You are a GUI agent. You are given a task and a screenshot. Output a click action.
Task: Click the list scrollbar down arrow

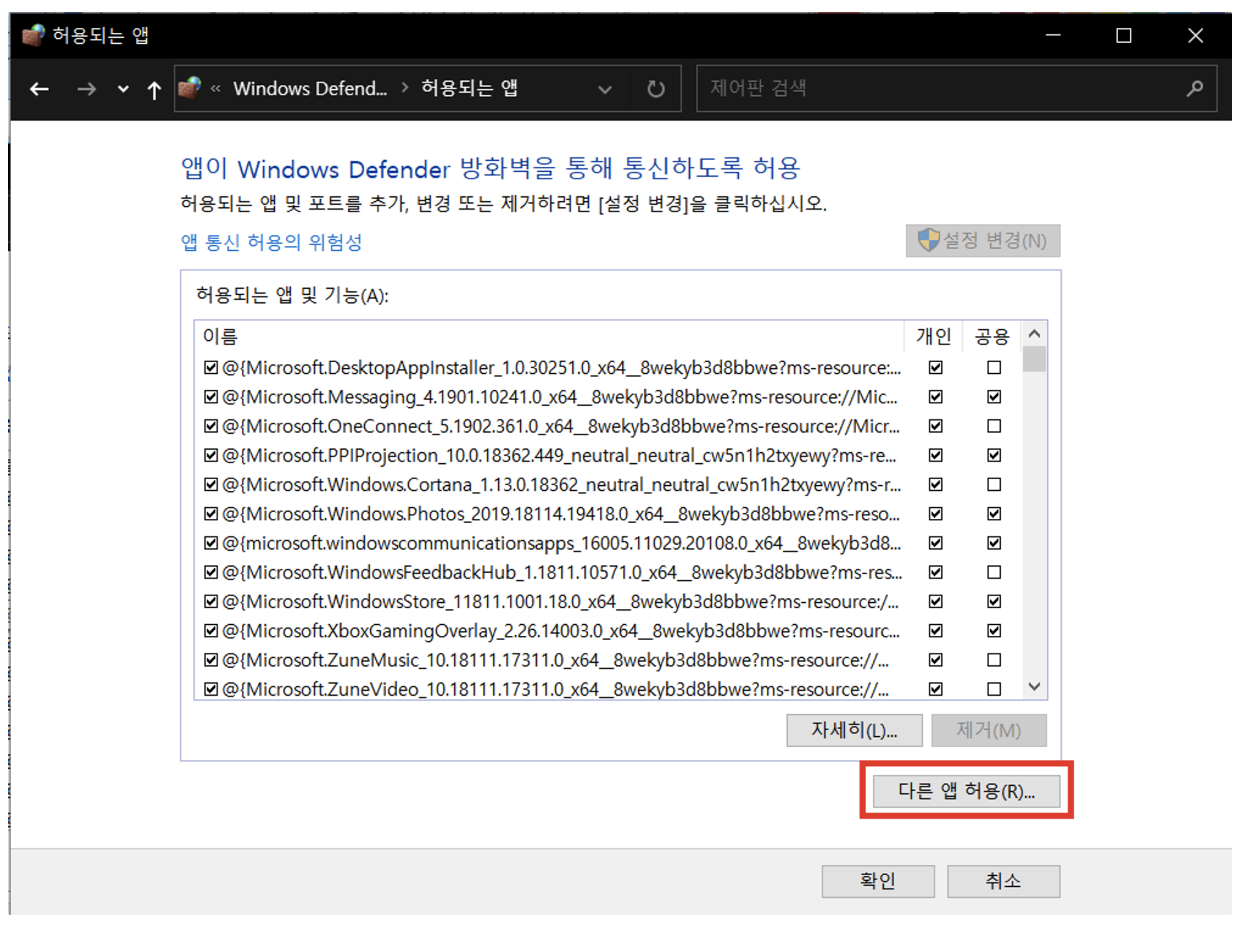pos(1035,687)
